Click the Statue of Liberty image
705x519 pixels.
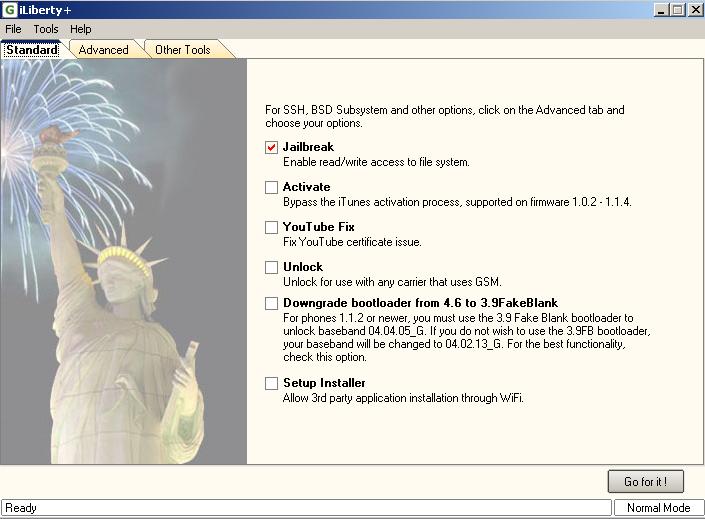click(x=125, y=260)
